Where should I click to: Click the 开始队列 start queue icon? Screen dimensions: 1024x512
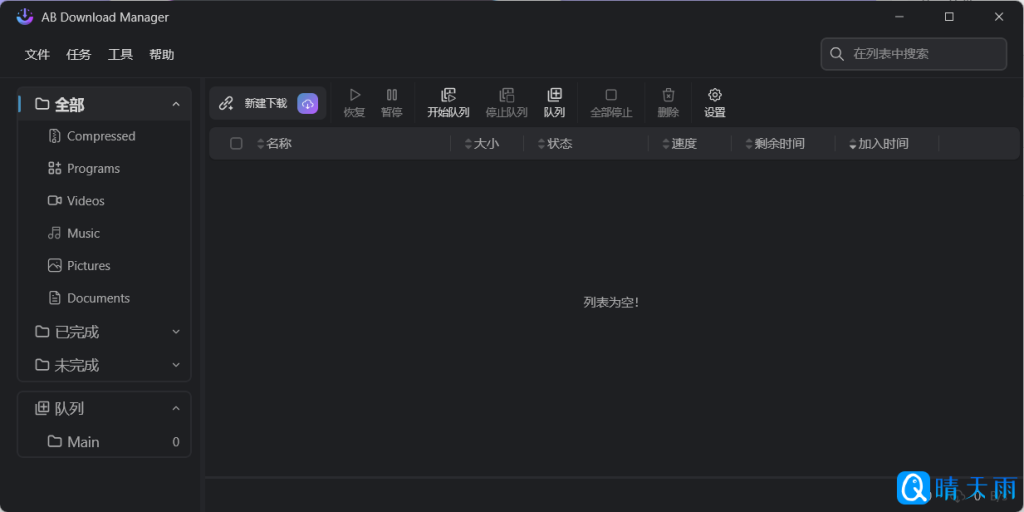[x=448, y=95]
